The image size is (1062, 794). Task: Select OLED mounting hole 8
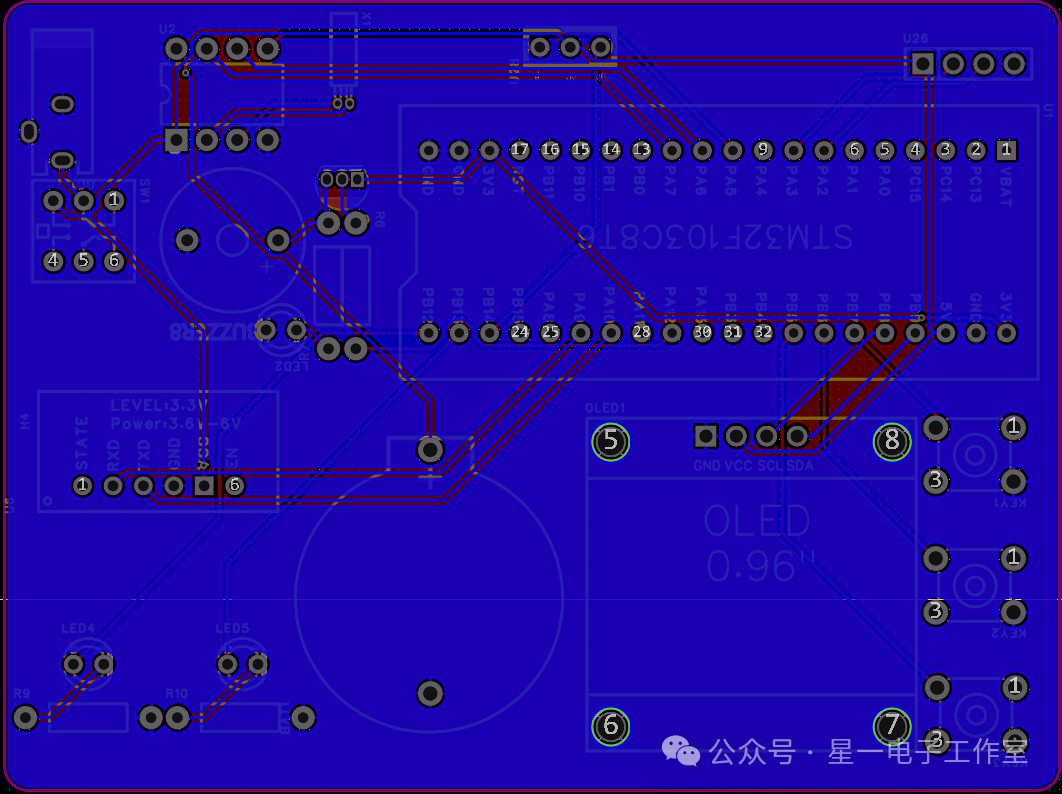coord(892,442)
